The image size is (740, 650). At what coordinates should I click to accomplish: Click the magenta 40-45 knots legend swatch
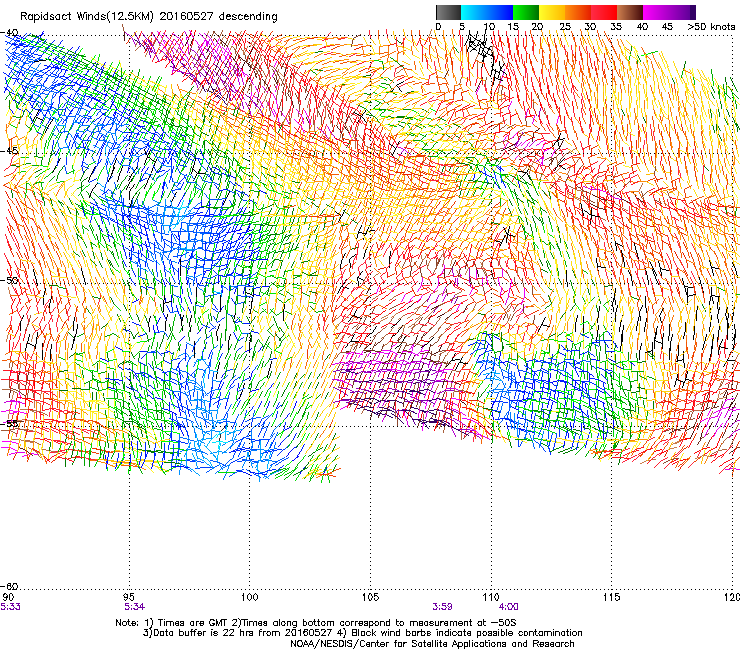click(656, 12)
